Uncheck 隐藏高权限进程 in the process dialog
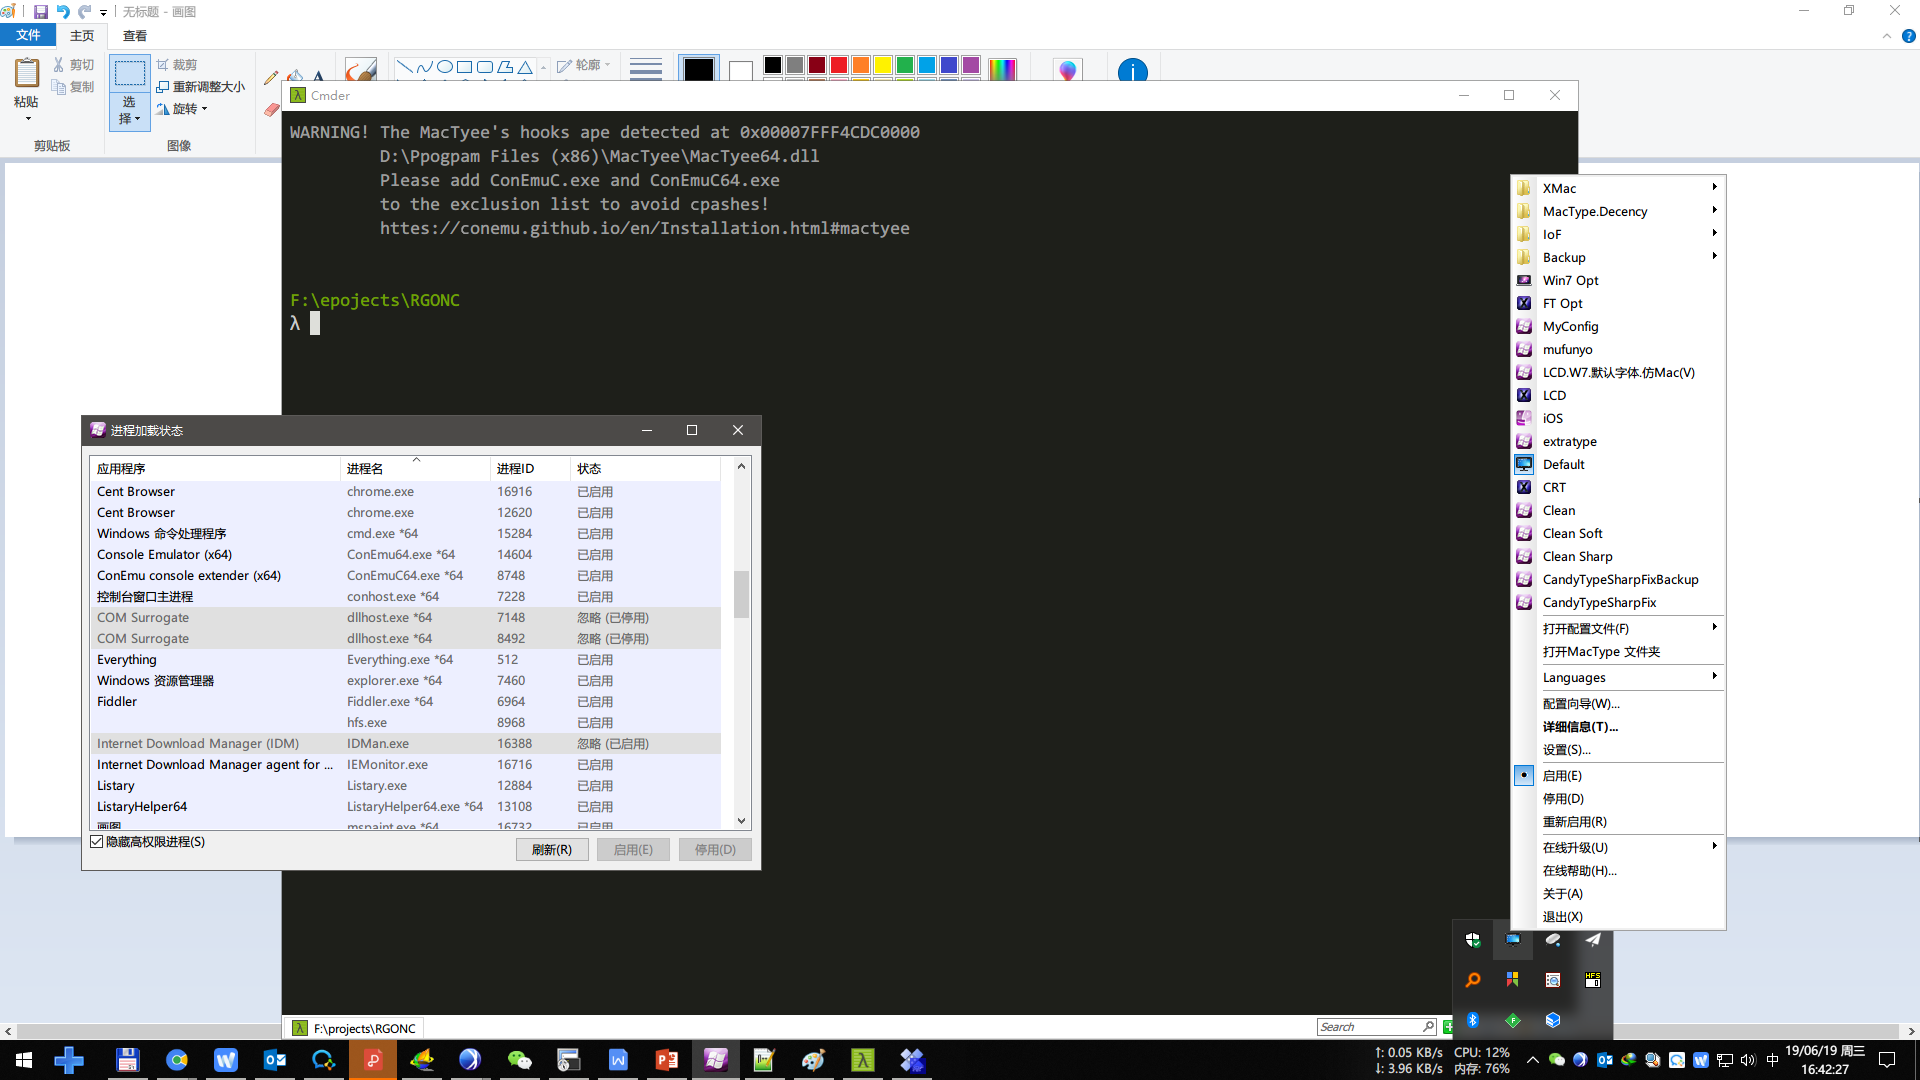The width and height of the screenshot is (1920, 1080). tap(97, 842)
